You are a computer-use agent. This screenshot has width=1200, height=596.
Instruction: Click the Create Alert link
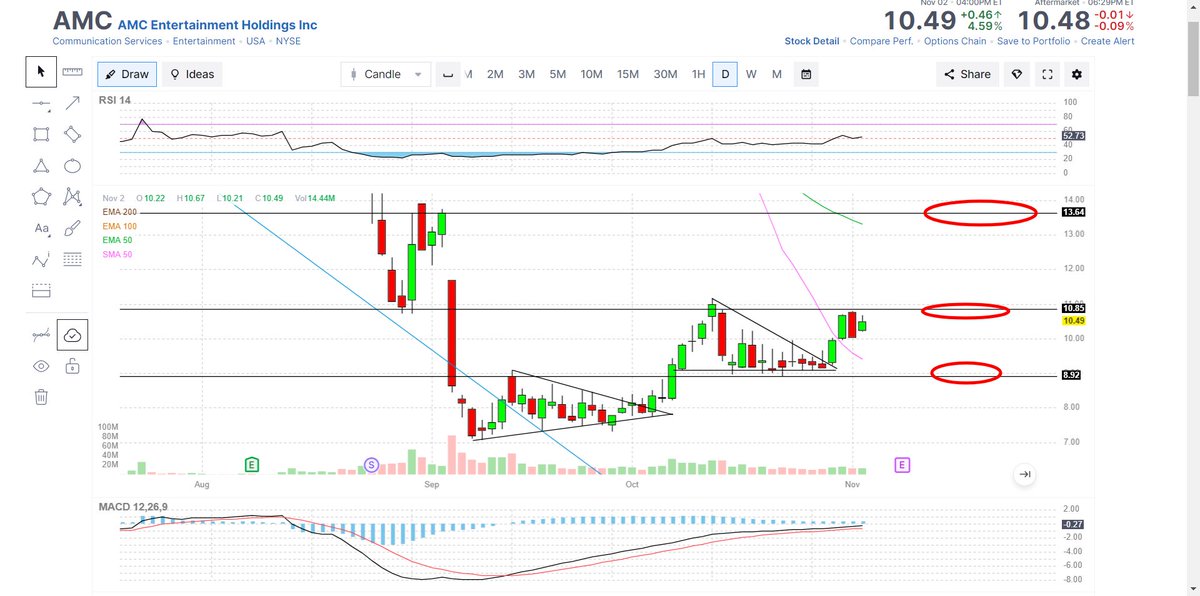[x=1108, y=41]
